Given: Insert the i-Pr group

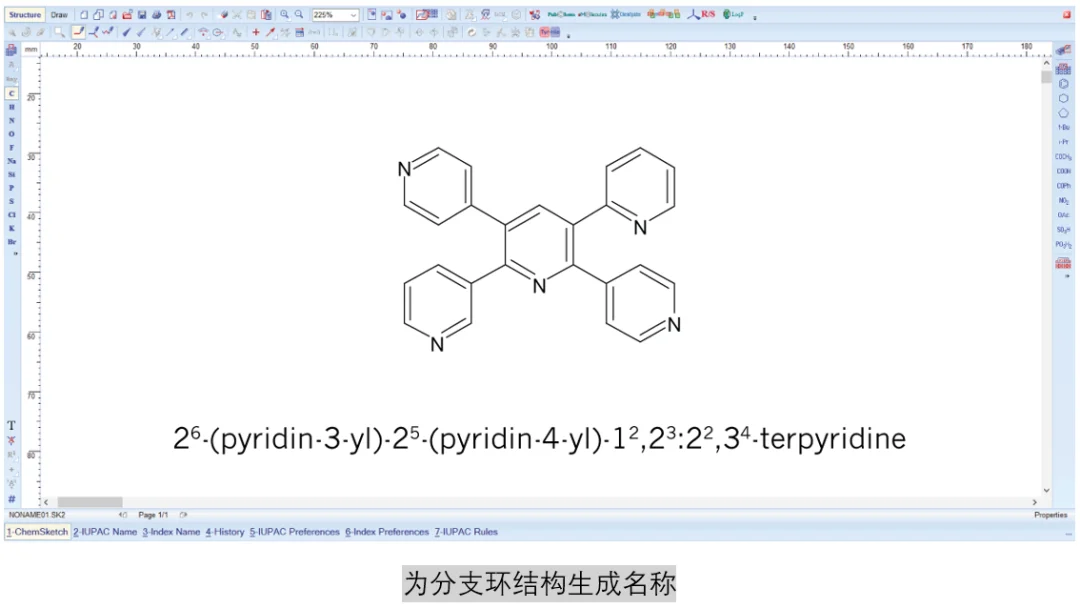Looking at the screenshot, I should point(1063,142).
